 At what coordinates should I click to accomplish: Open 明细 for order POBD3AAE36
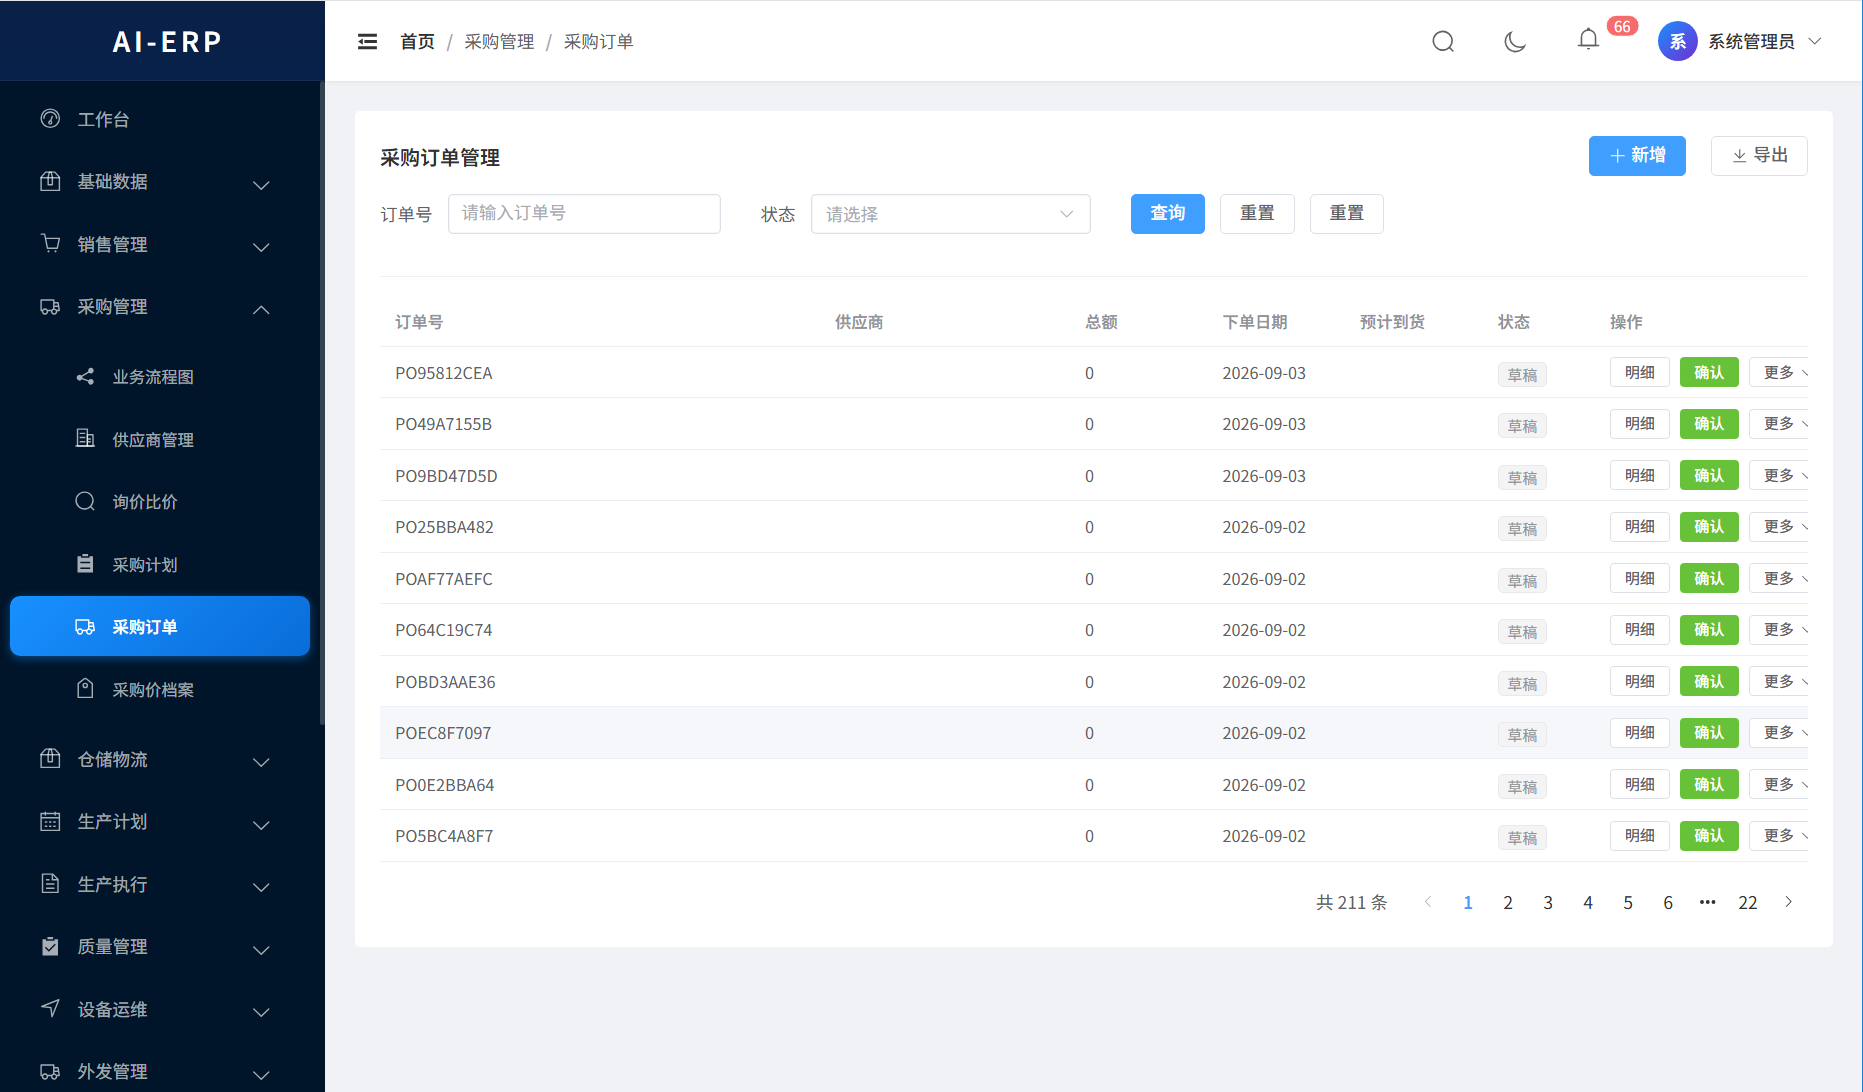point(1639,681)
